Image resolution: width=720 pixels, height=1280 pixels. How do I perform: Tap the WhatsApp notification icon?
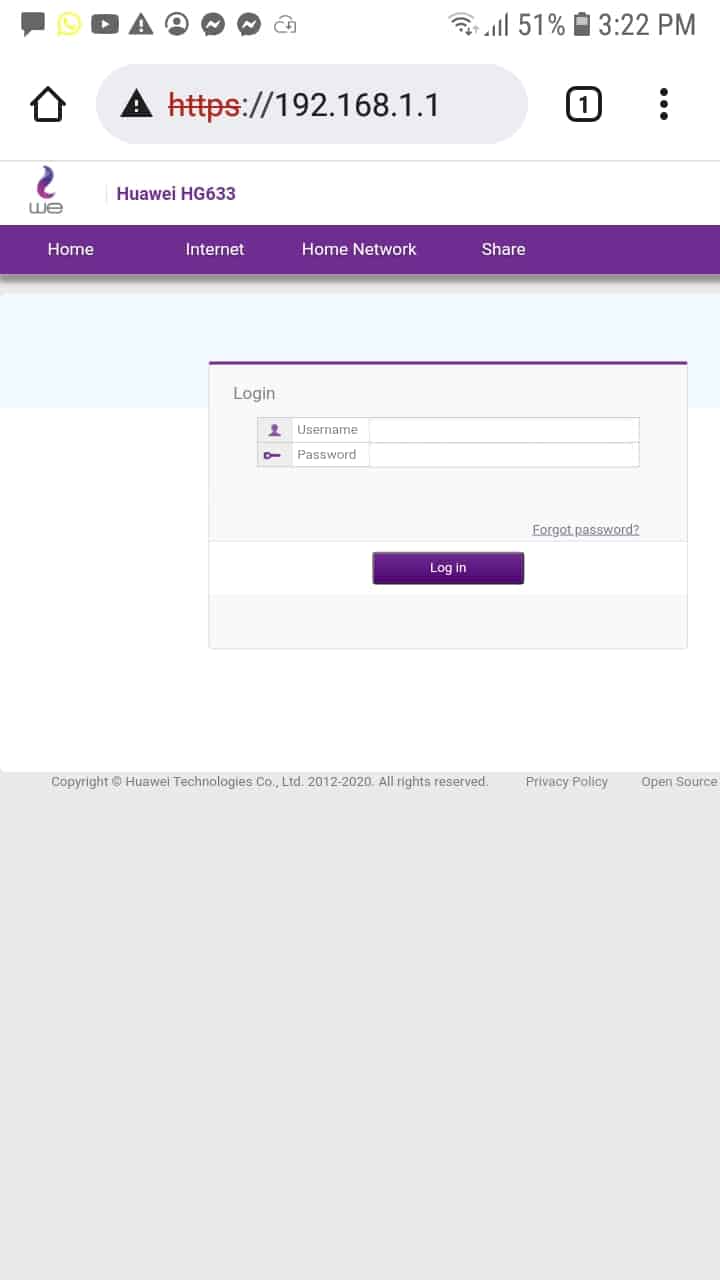coord(69,24)
